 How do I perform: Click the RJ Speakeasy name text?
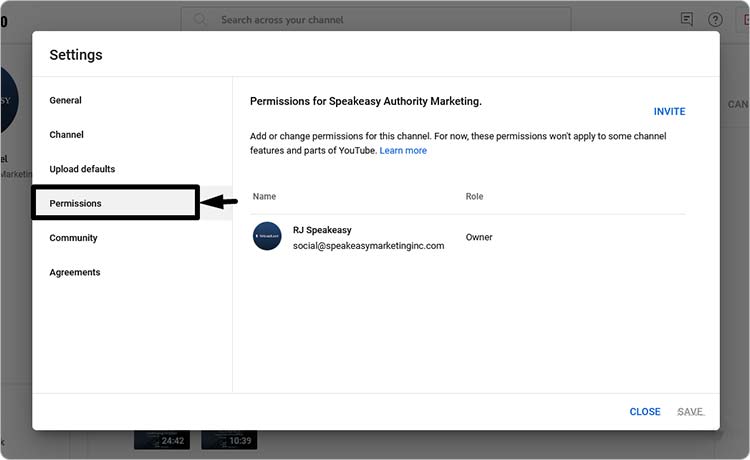coord(322,230)
